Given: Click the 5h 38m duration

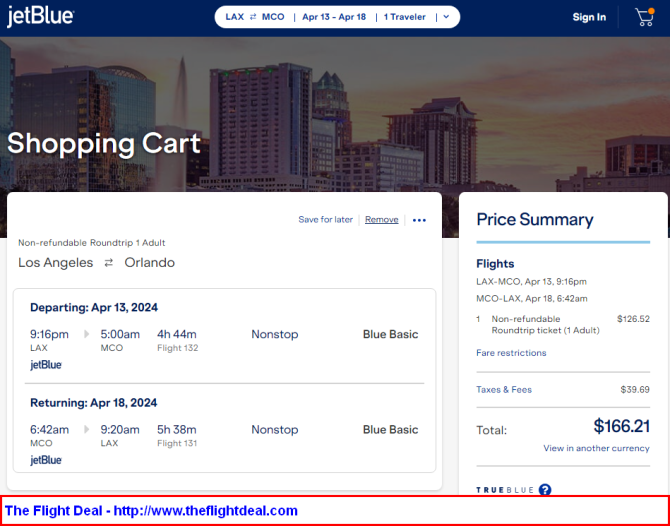Looking at the screenshot, I should (x=177, y=429).
